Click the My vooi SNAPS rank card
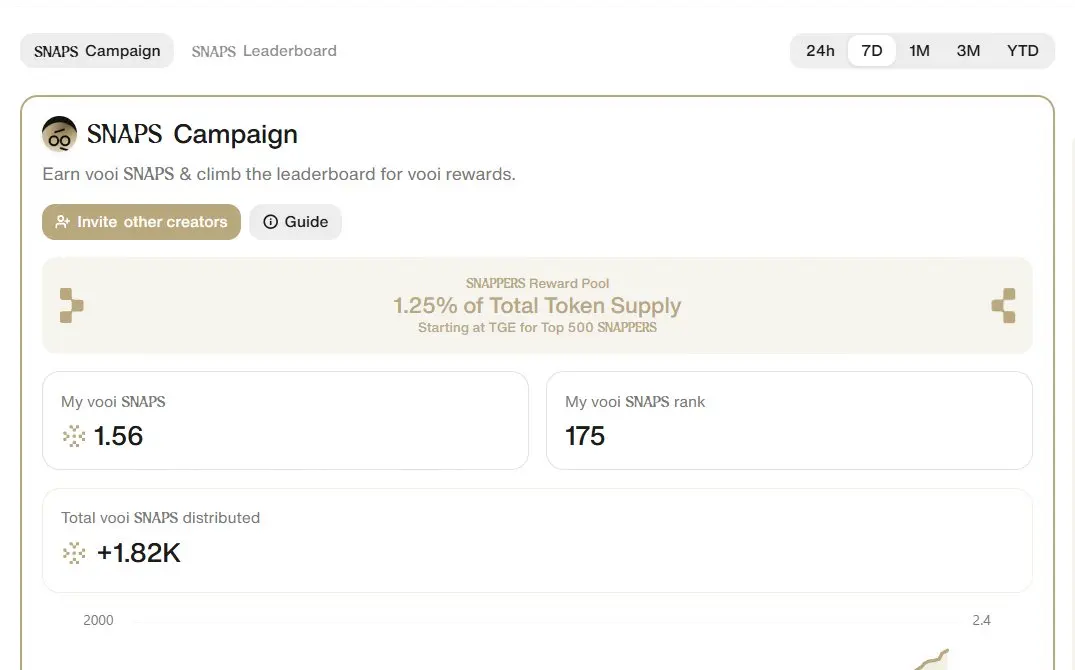The width and height of the screenshot is (1075, 670). [x=789, y=420]
